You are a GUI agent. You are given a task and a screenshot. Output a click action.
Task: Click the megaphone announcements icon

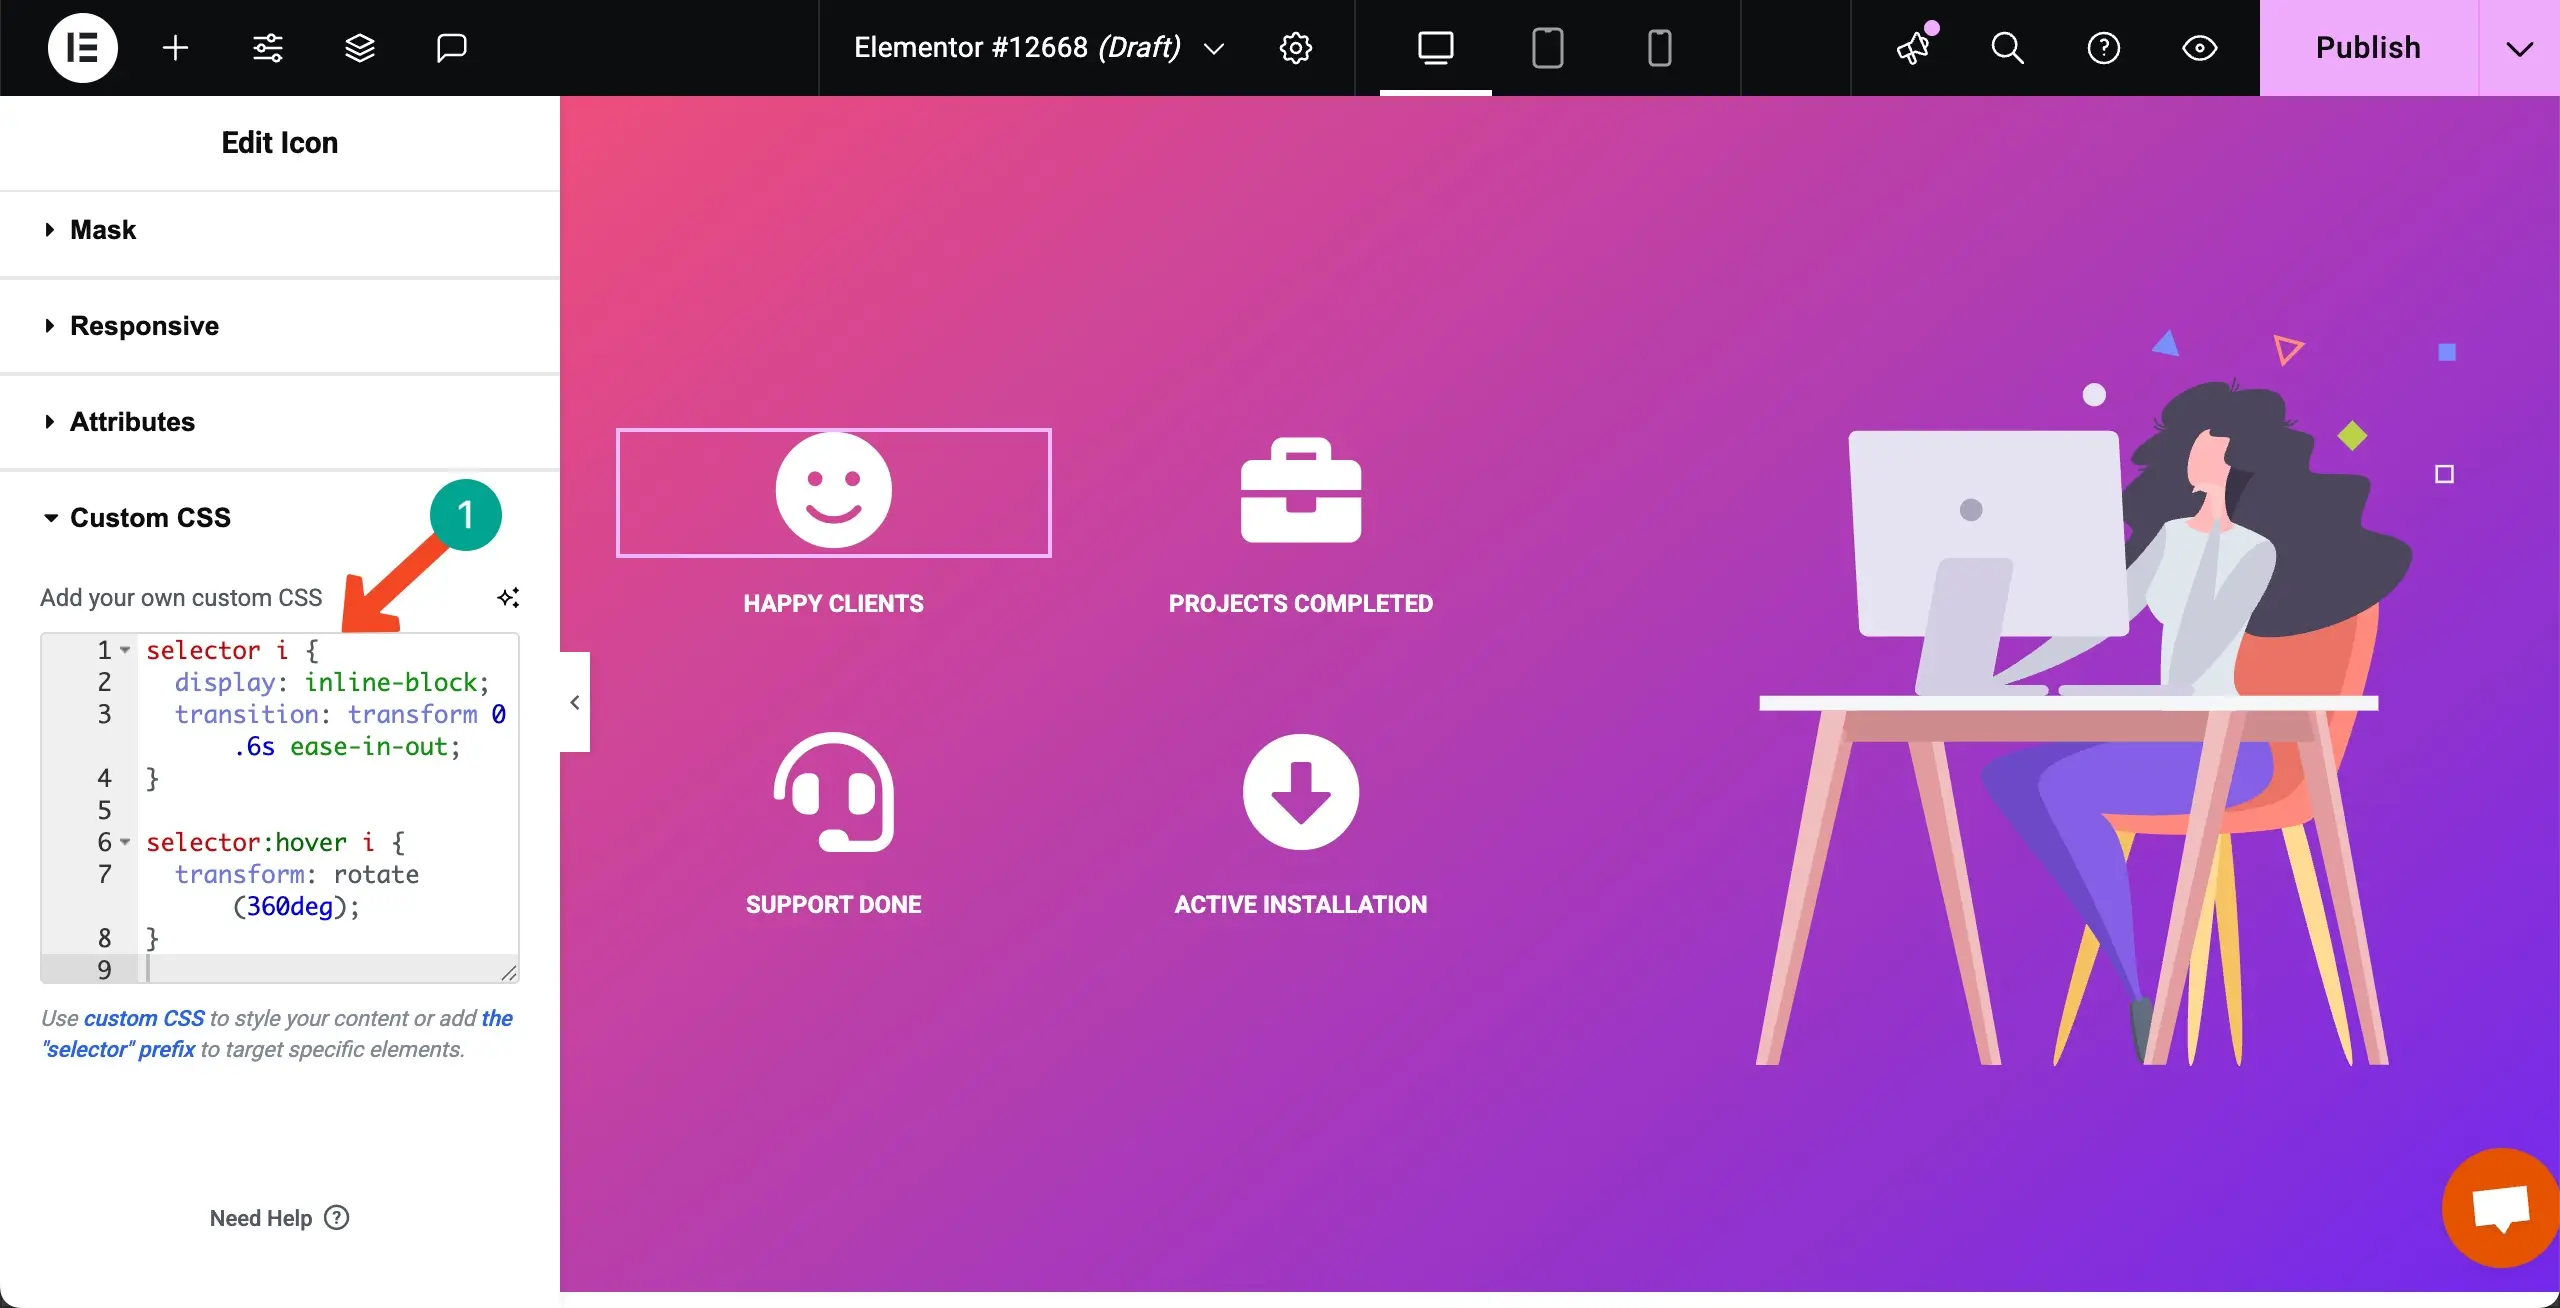point(1913,47)
